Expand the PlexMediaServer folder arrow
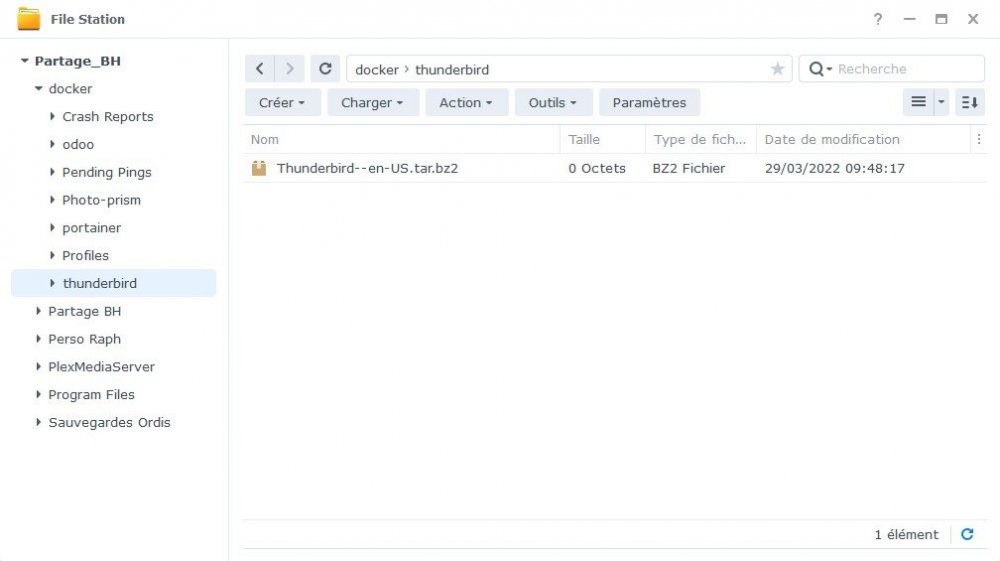The width and height of the screenshot is (1000, 561). 38,367
